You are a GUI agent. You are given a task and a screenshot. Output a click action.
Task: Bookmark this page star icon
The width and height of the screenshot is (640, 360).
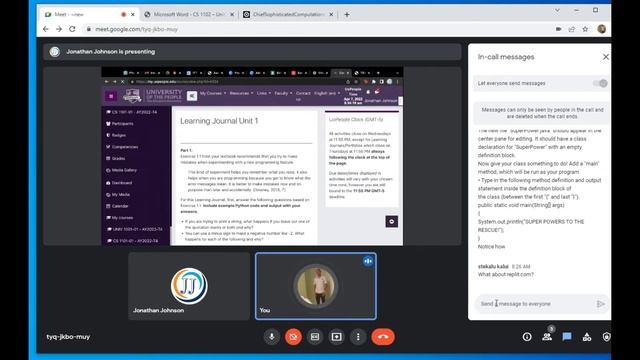point(585,29)
